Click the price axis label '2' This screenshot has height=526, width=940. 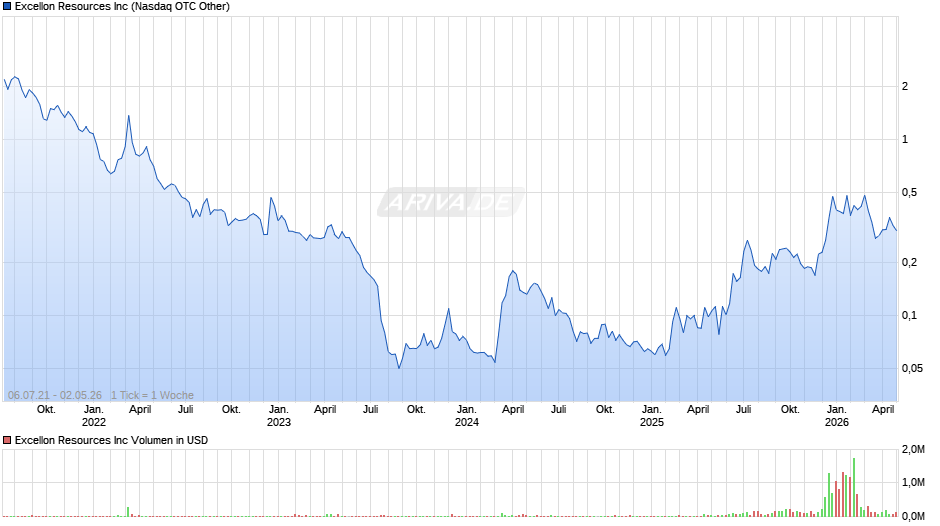[x=905, y=86]
